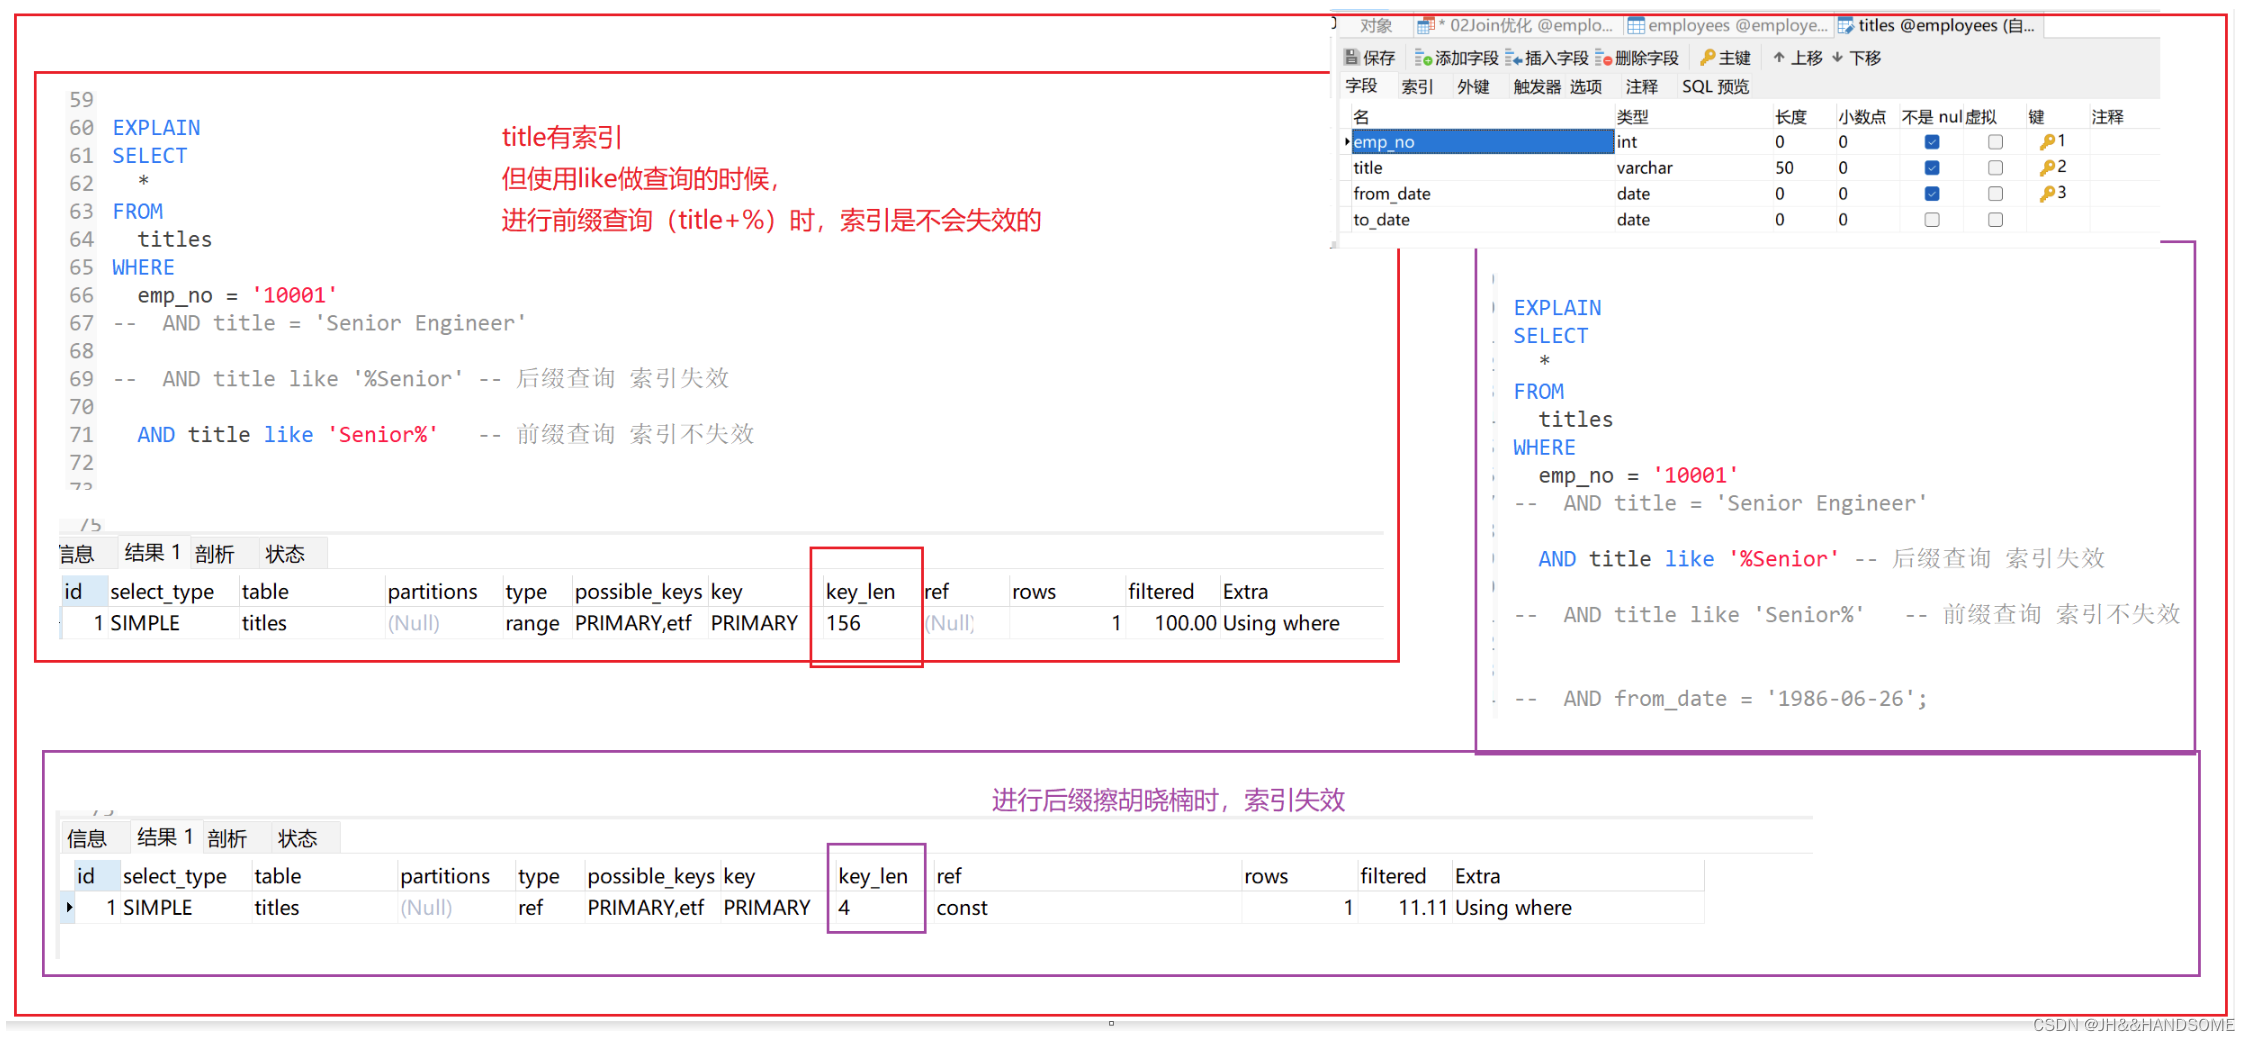
Task: Toggle 'not null' checkbox for title
Action: (x=1932, y=168)
